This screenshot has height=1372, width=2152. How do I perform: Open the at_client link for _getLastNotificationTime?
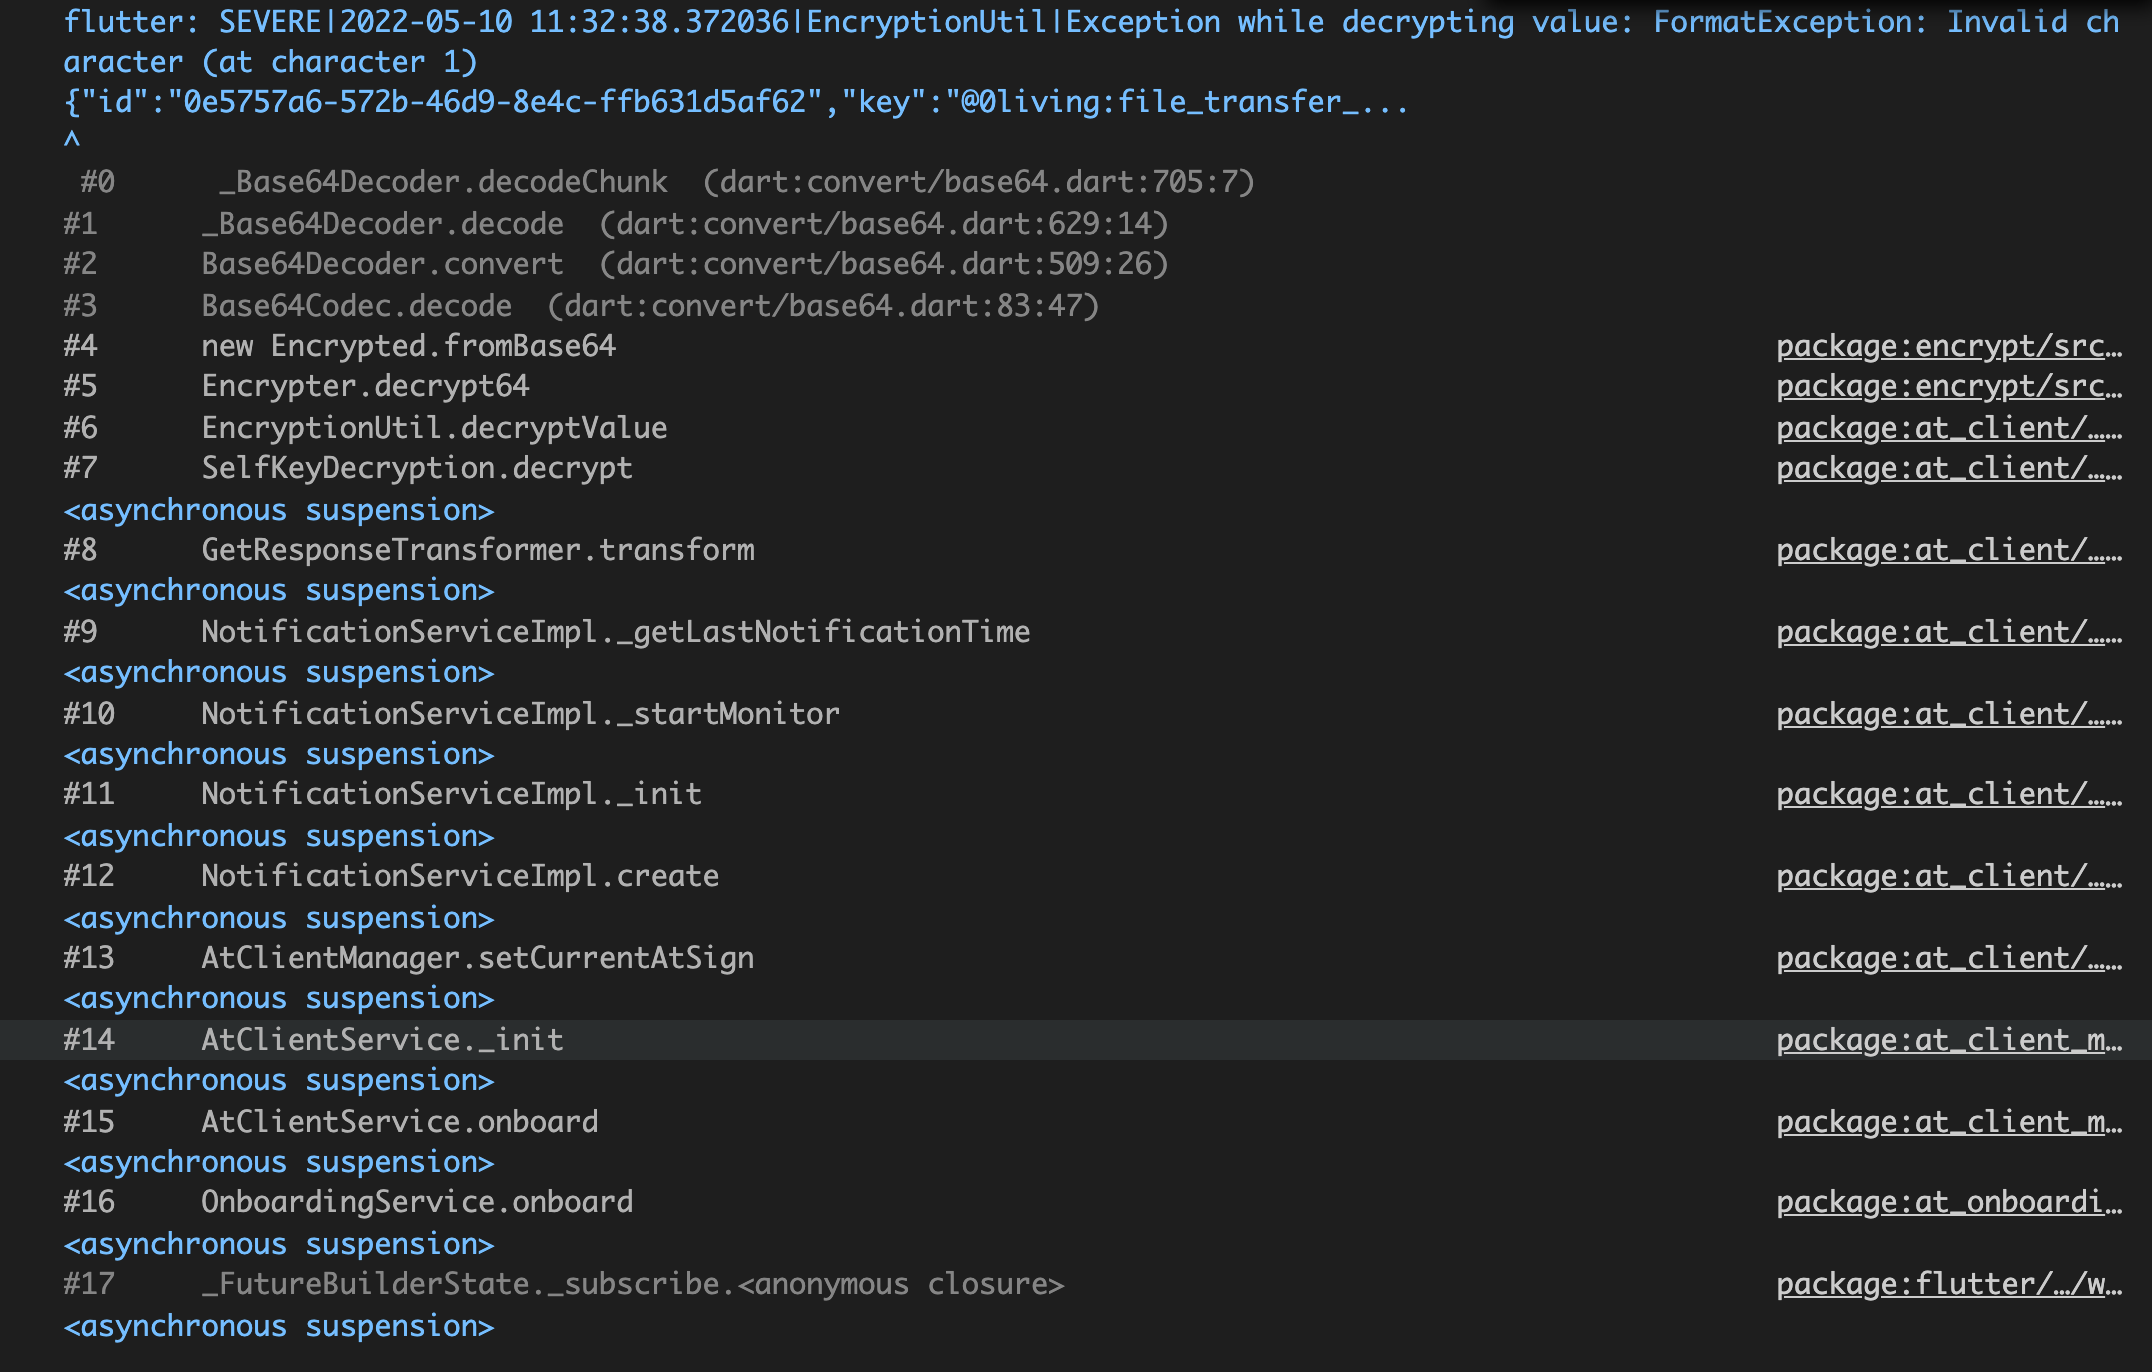(x=1945, y=631)
